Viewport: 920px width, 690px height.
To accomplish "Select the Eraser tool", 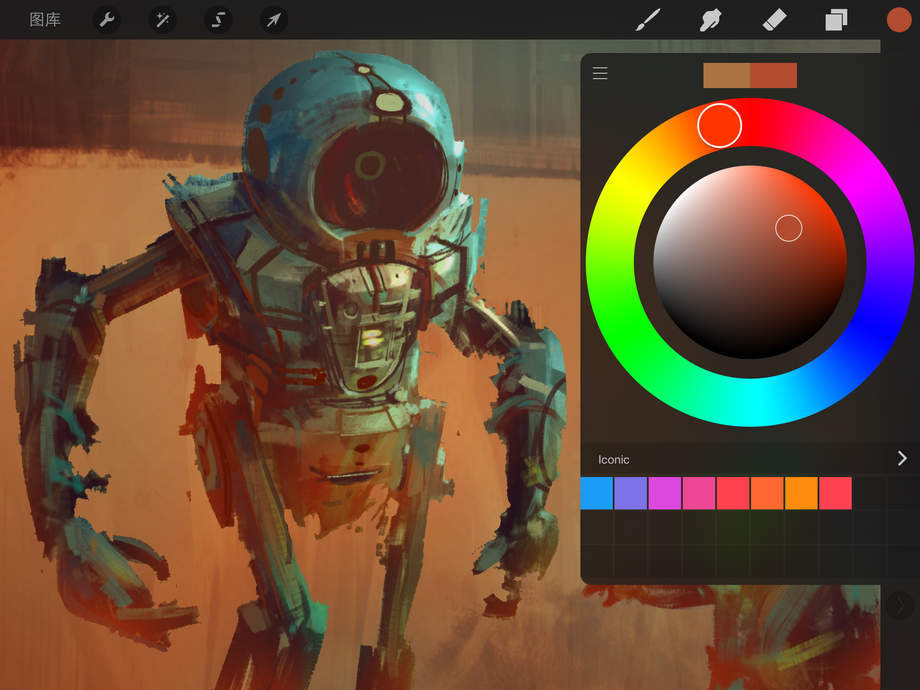I will coord(774,20).
